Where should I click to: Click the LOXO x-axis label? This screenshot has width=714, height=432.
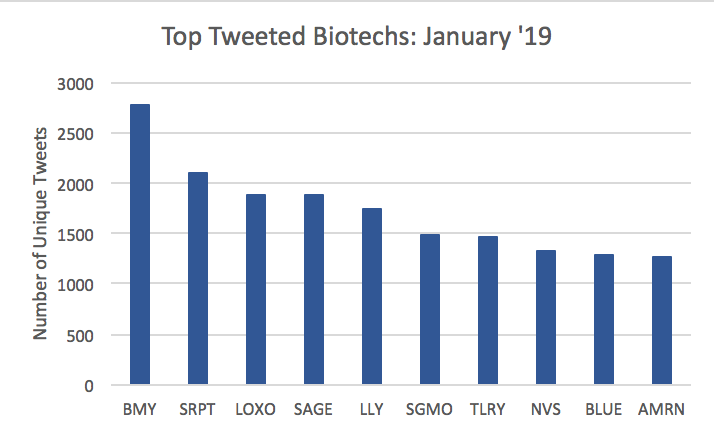255,409
